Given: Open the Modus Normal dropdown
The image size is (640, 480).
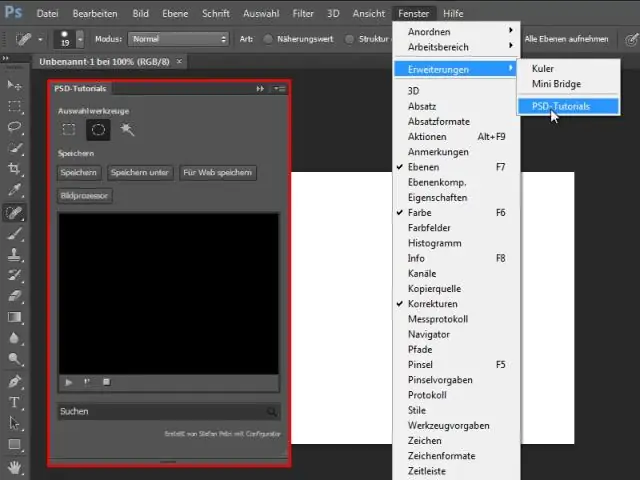Looking at the screenshot, I should [x=178, y=39].
